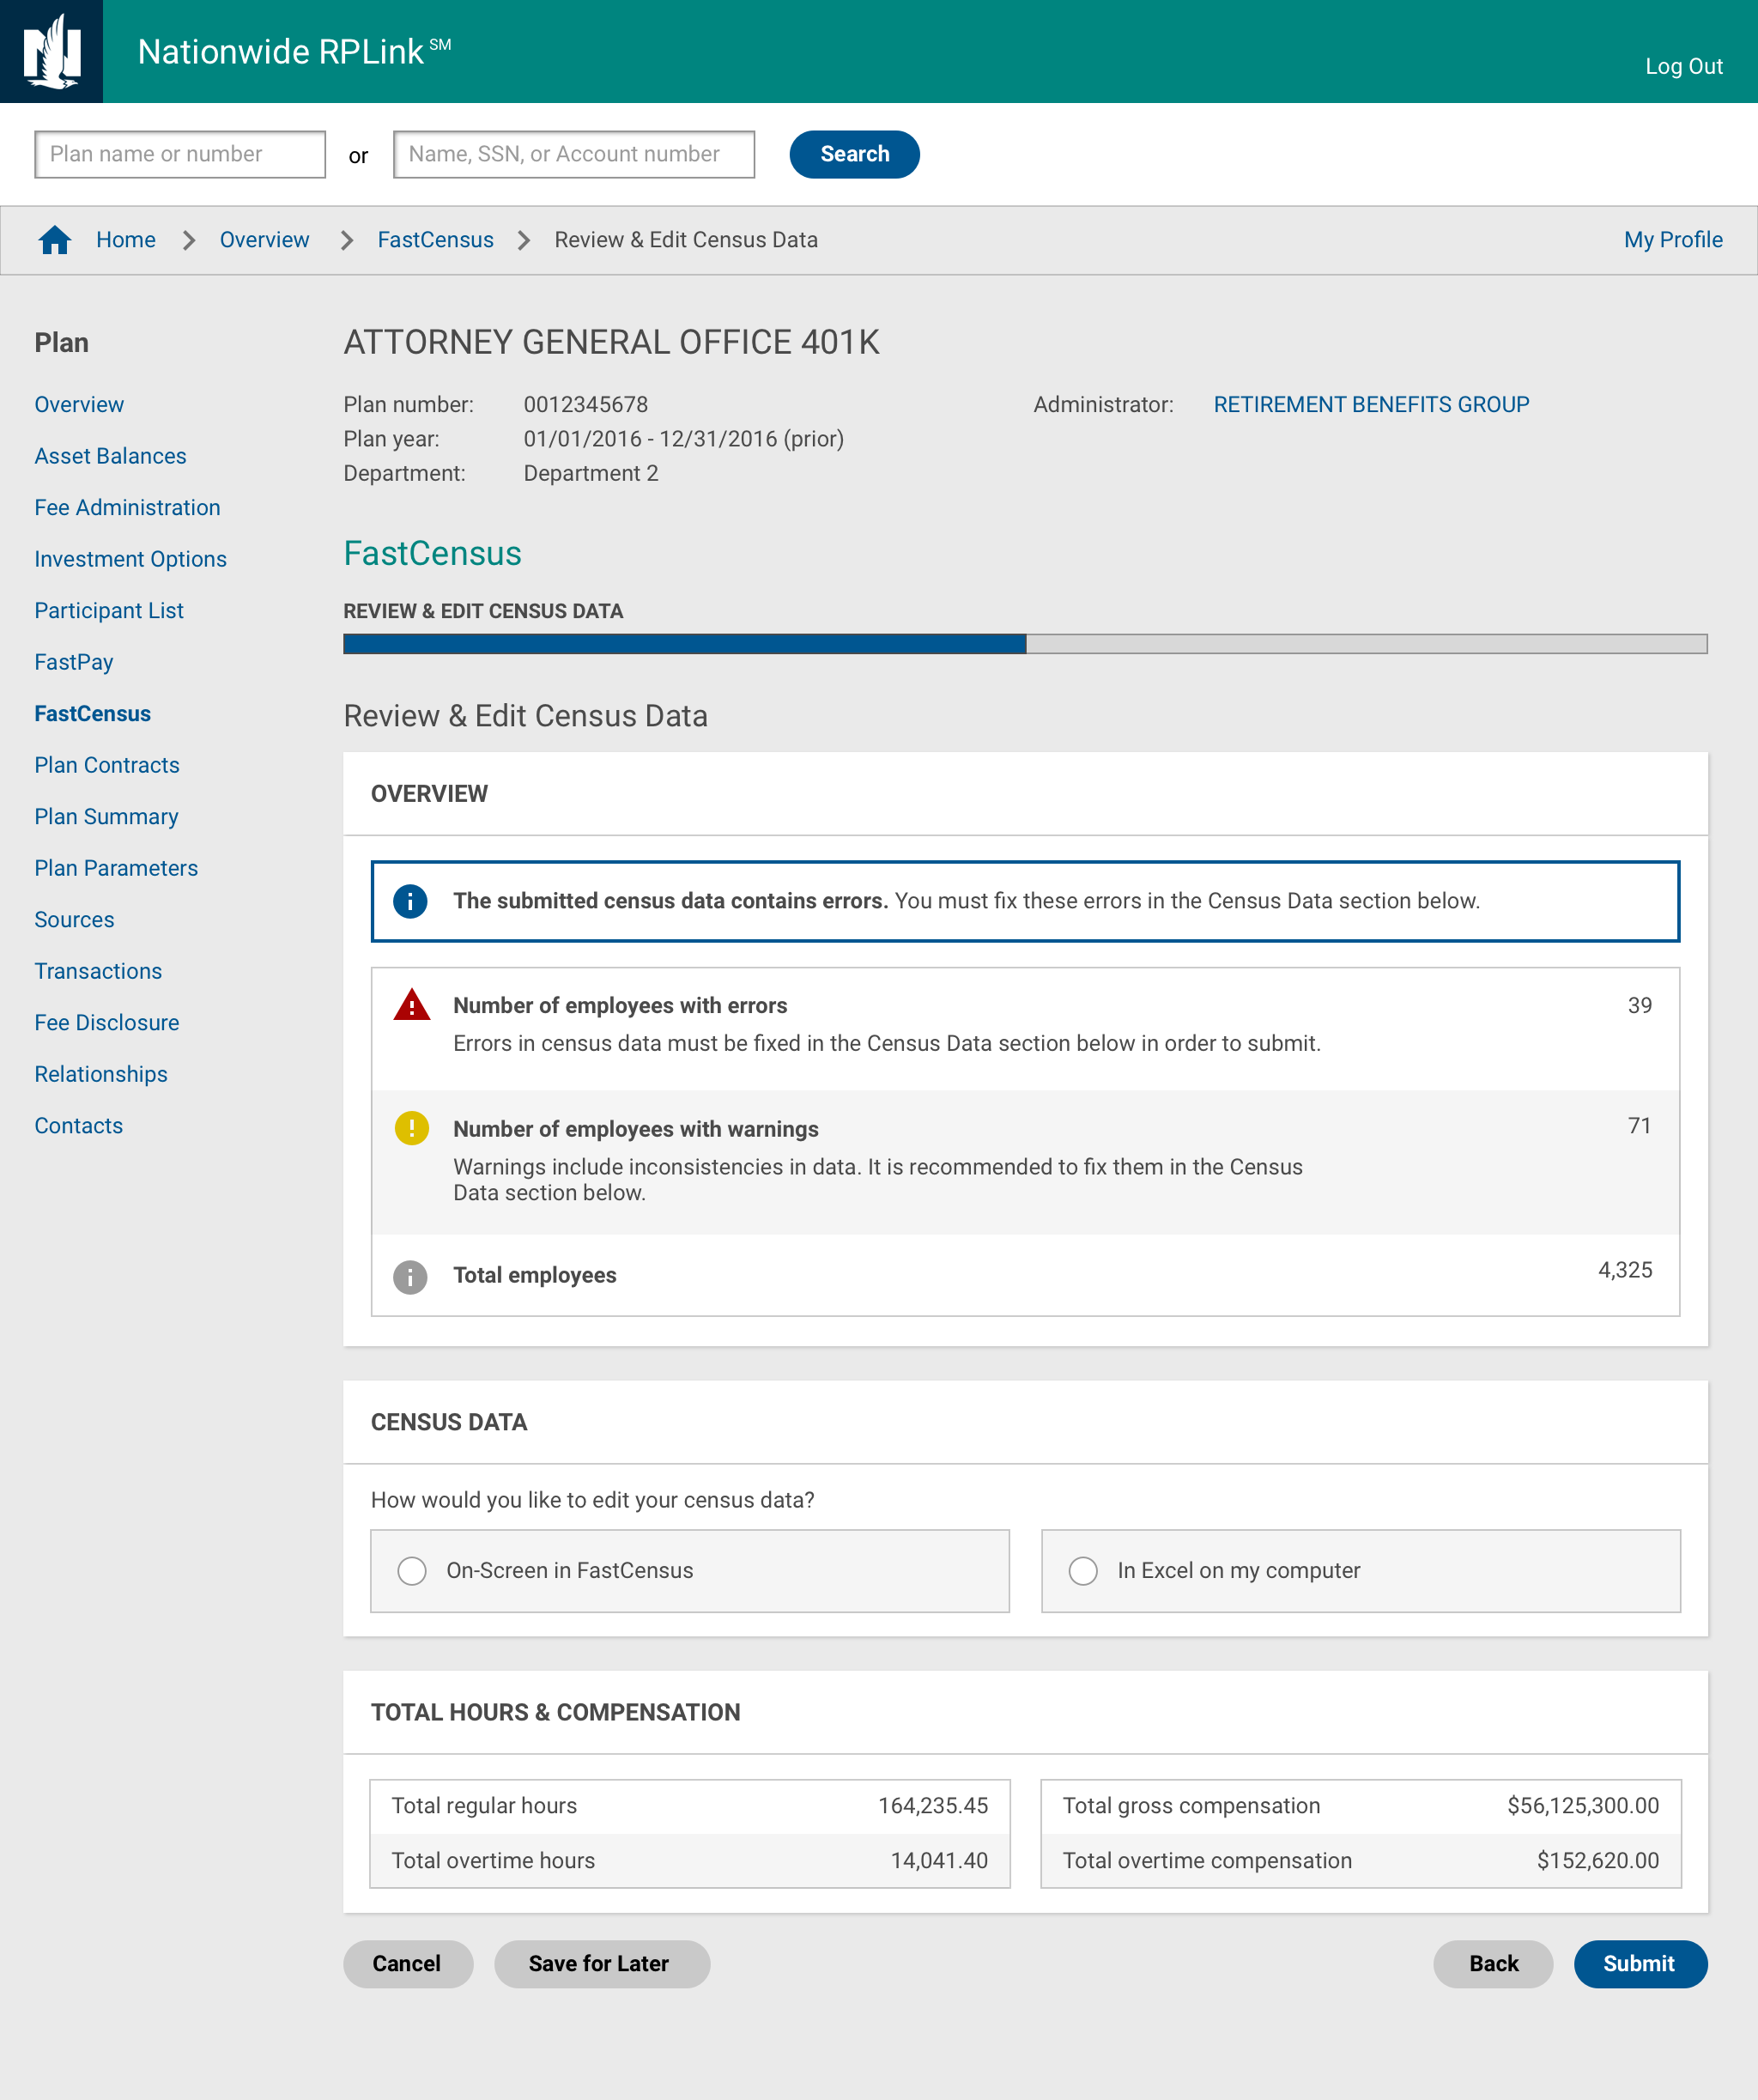Open Fee Administration sidebar item
Image resolution: width=1758 pixels, height=2100 pixels.
click(x=127, y=508)
